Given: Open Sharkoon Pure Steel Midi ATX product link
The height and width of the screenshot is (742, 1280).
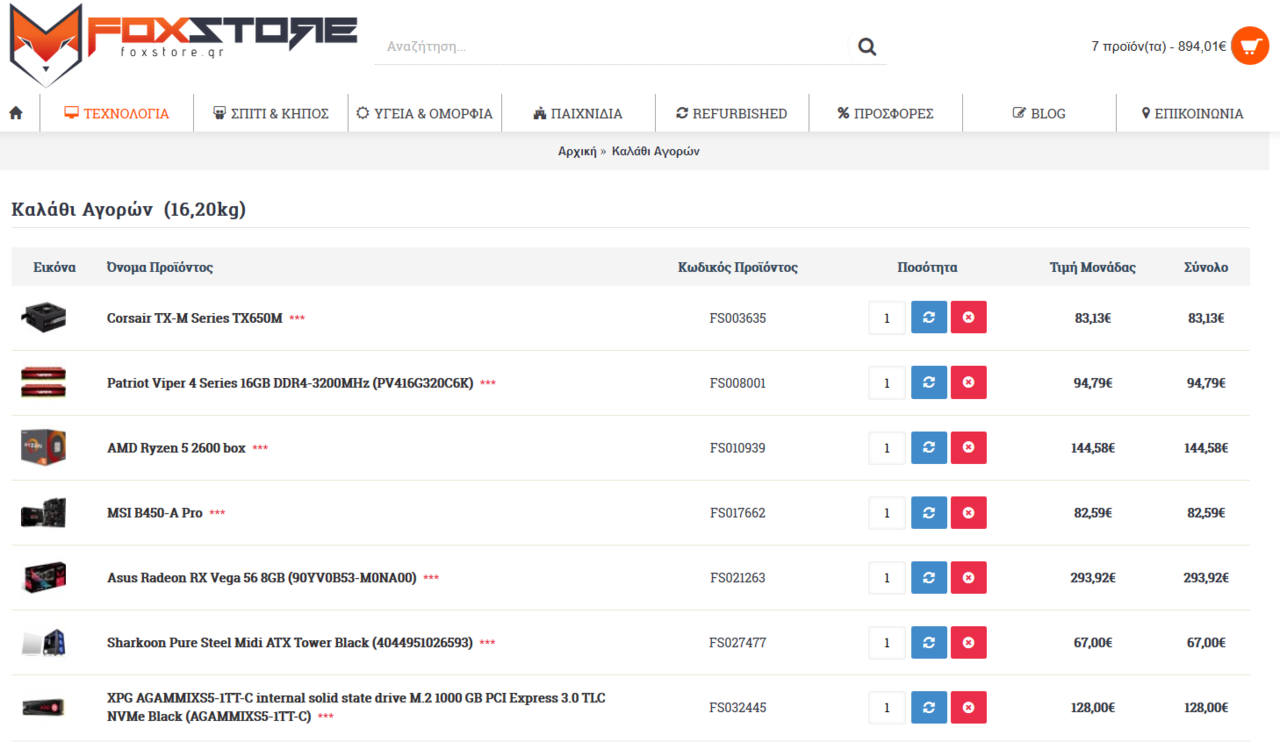Looking at the screenshot, I should [290, 643].
